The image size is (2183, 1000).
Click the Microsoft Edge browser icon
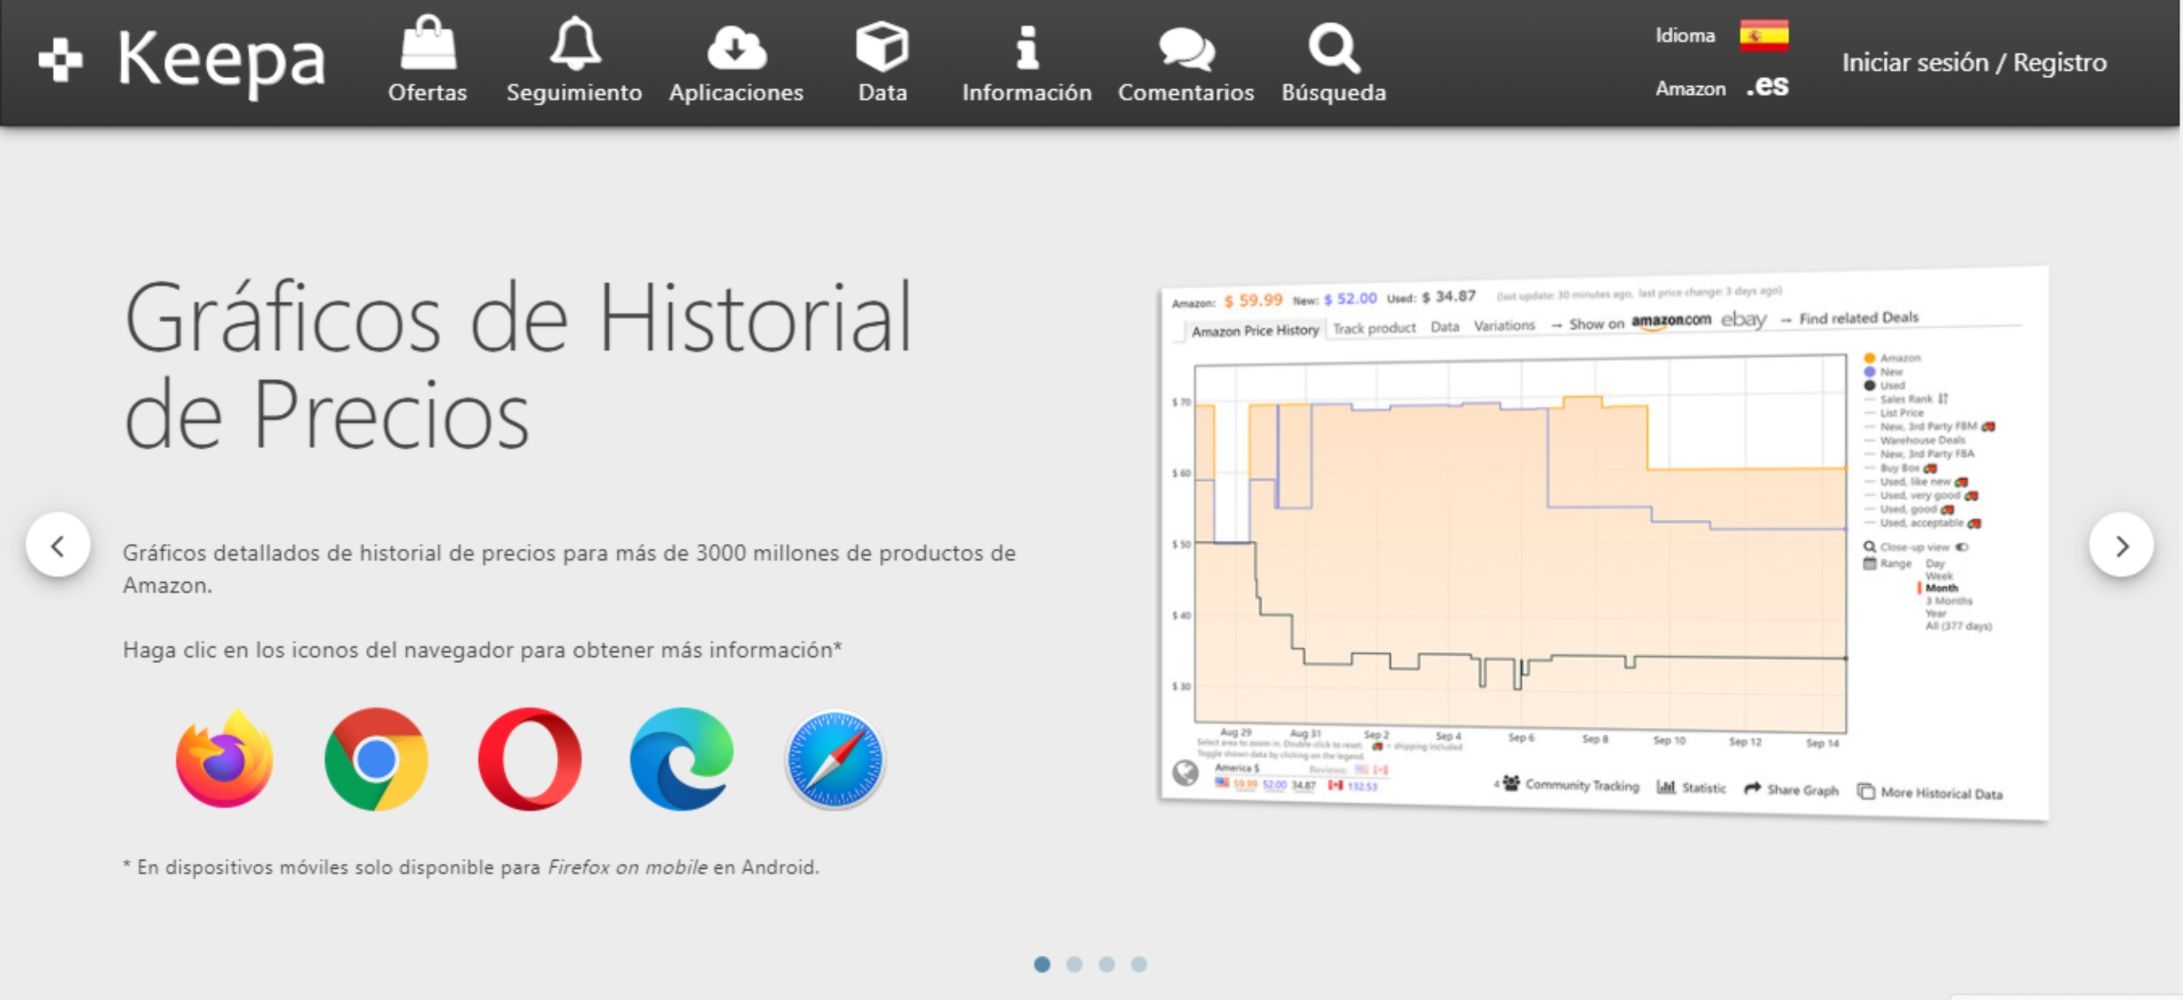coord(682,759)
